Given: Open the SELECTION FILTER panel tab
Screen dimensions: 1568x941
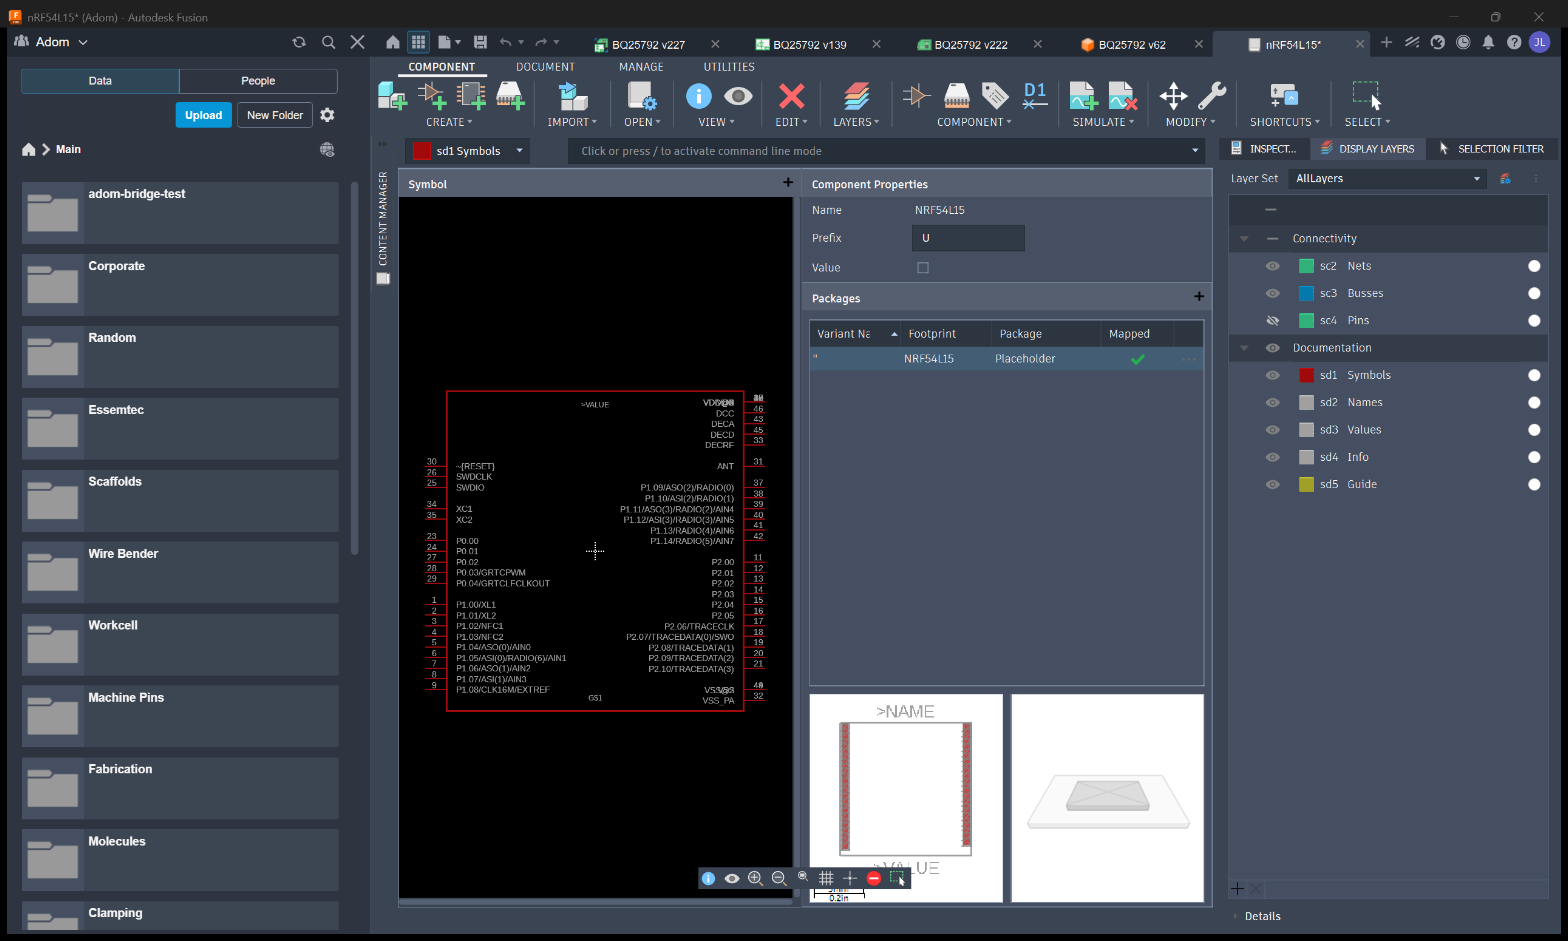Looking at the screenshot, I should [1491, 149].
